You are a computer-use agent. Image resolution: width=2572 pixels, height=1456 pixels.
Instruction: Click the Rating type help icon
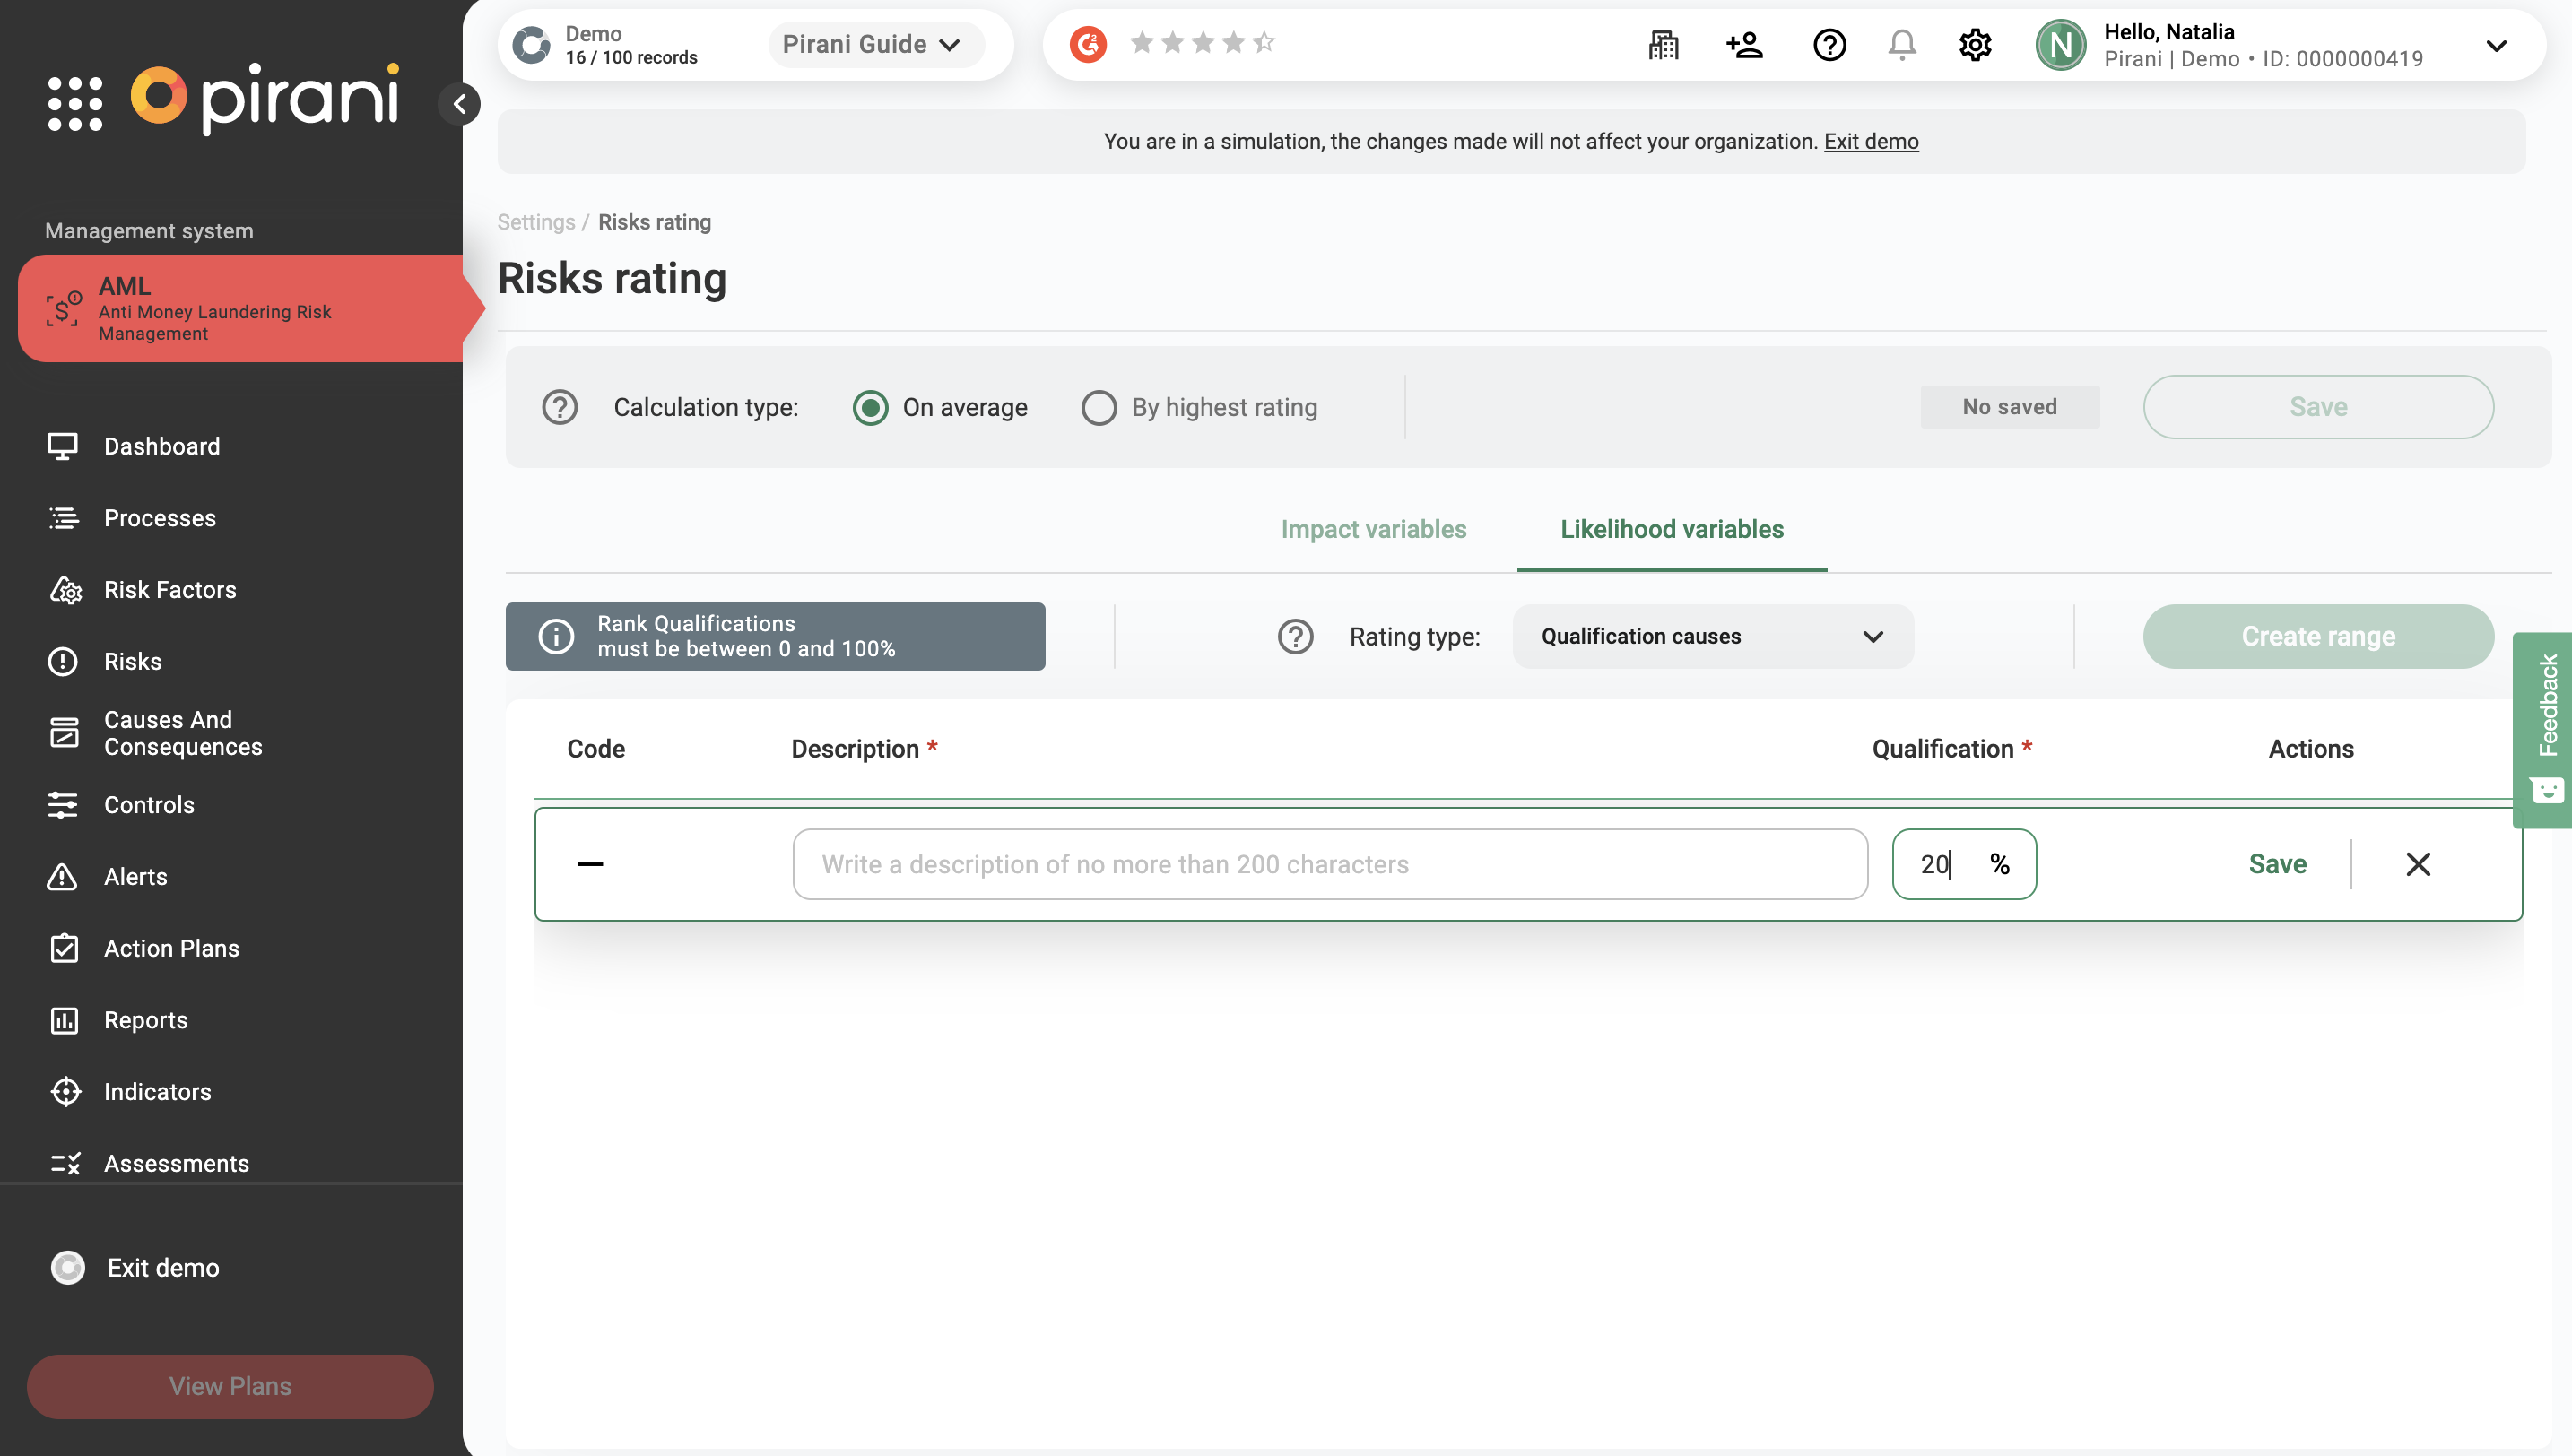pos(1295,636)
